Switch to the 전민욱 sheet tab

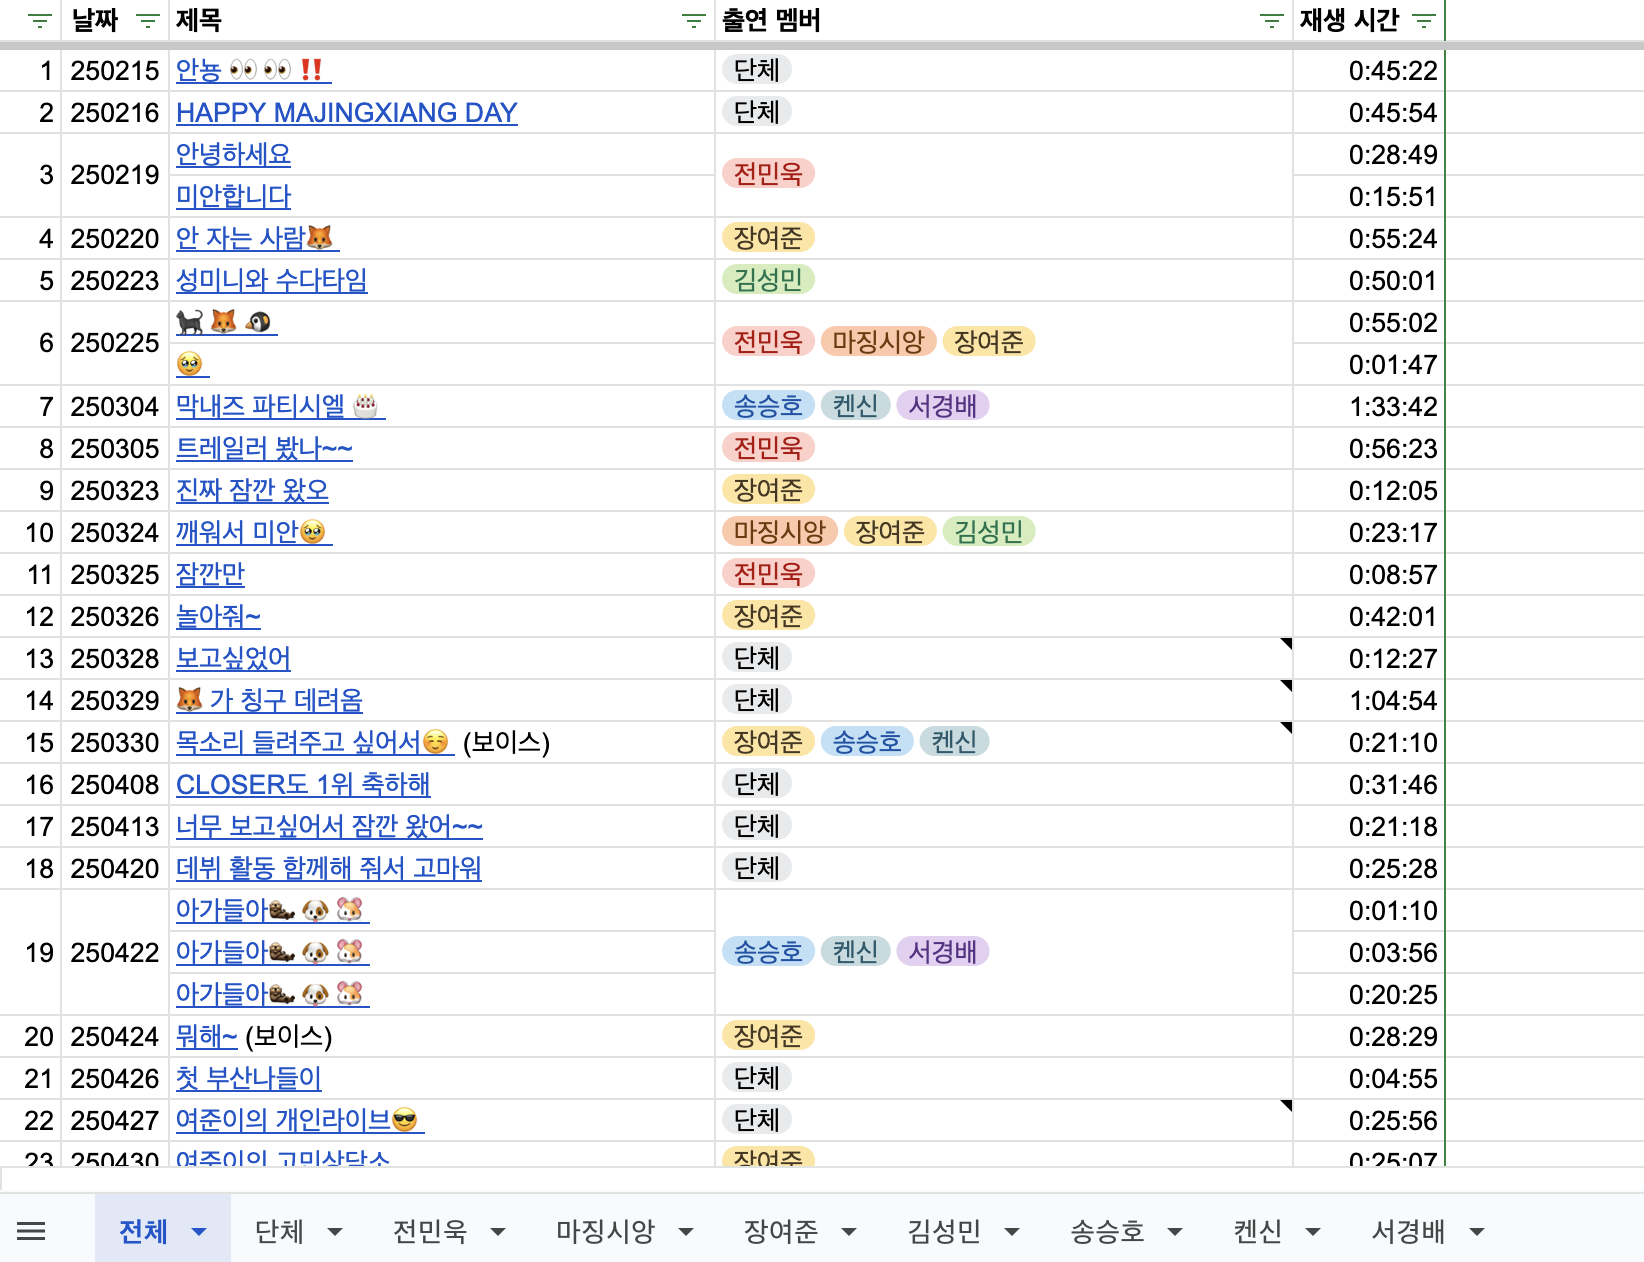point(429,1232)
